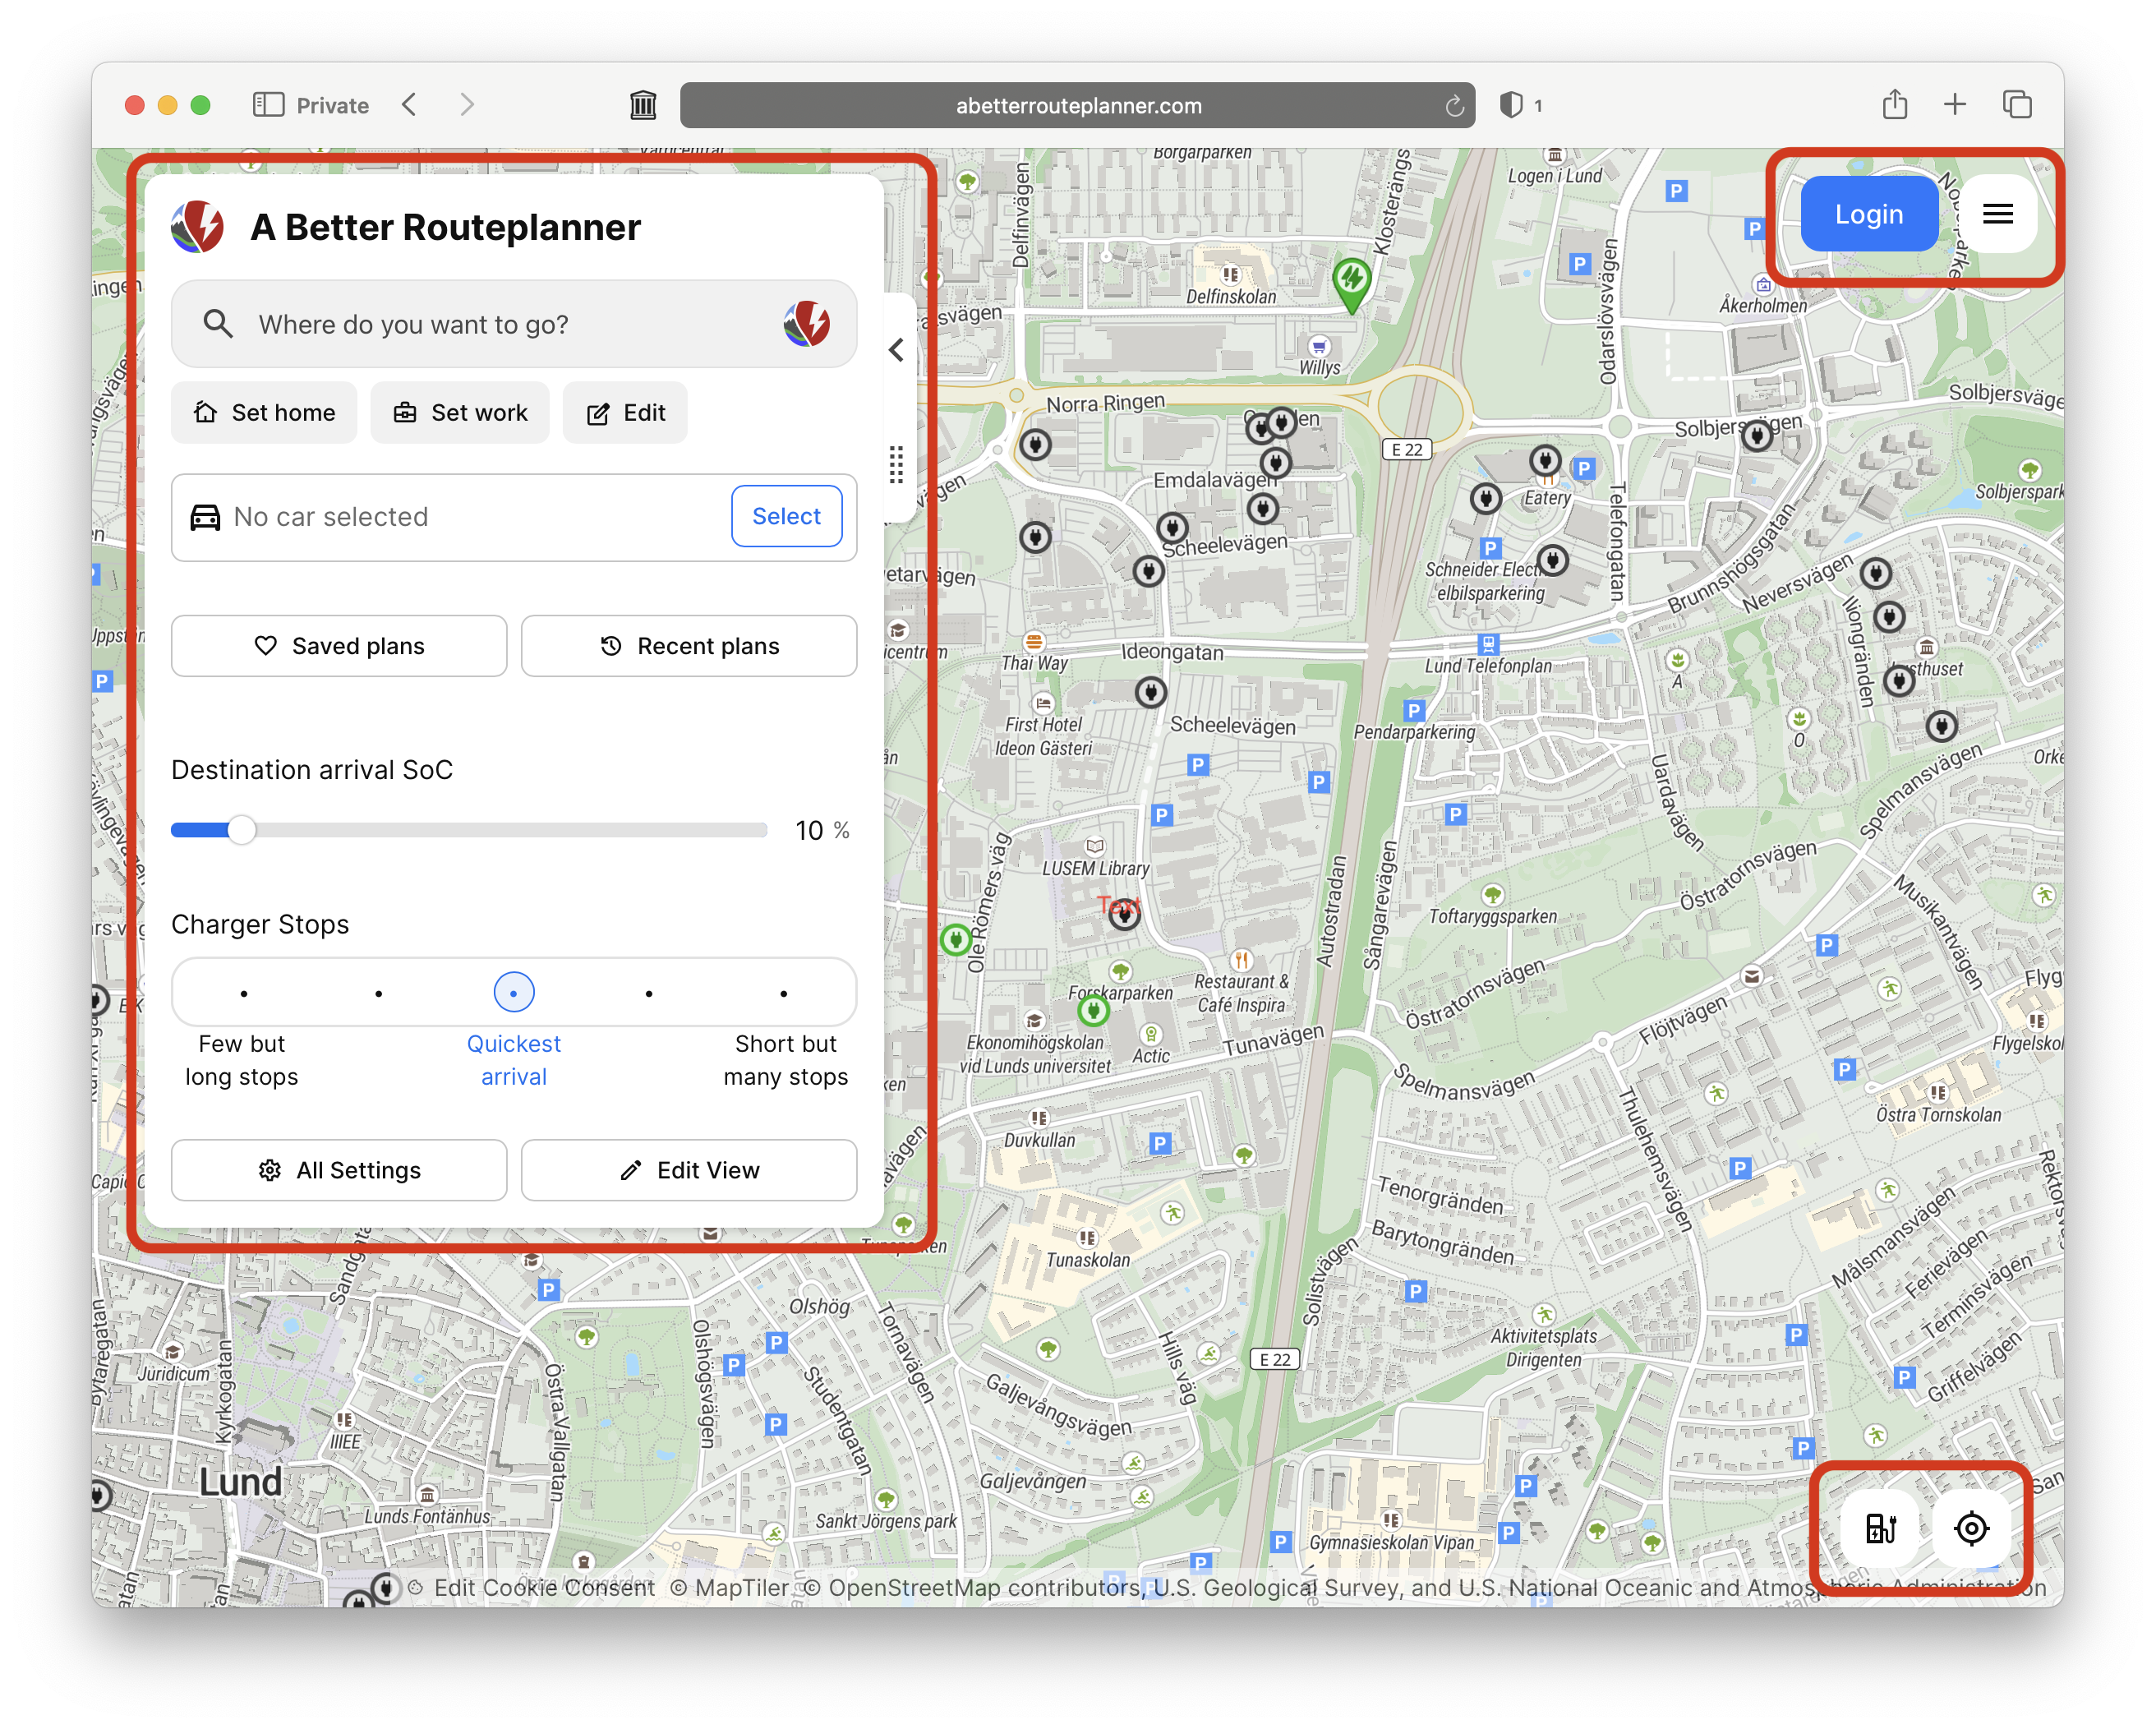Go back in Safari
This screenshot has width=2156, height=1729.
point(409,105)
